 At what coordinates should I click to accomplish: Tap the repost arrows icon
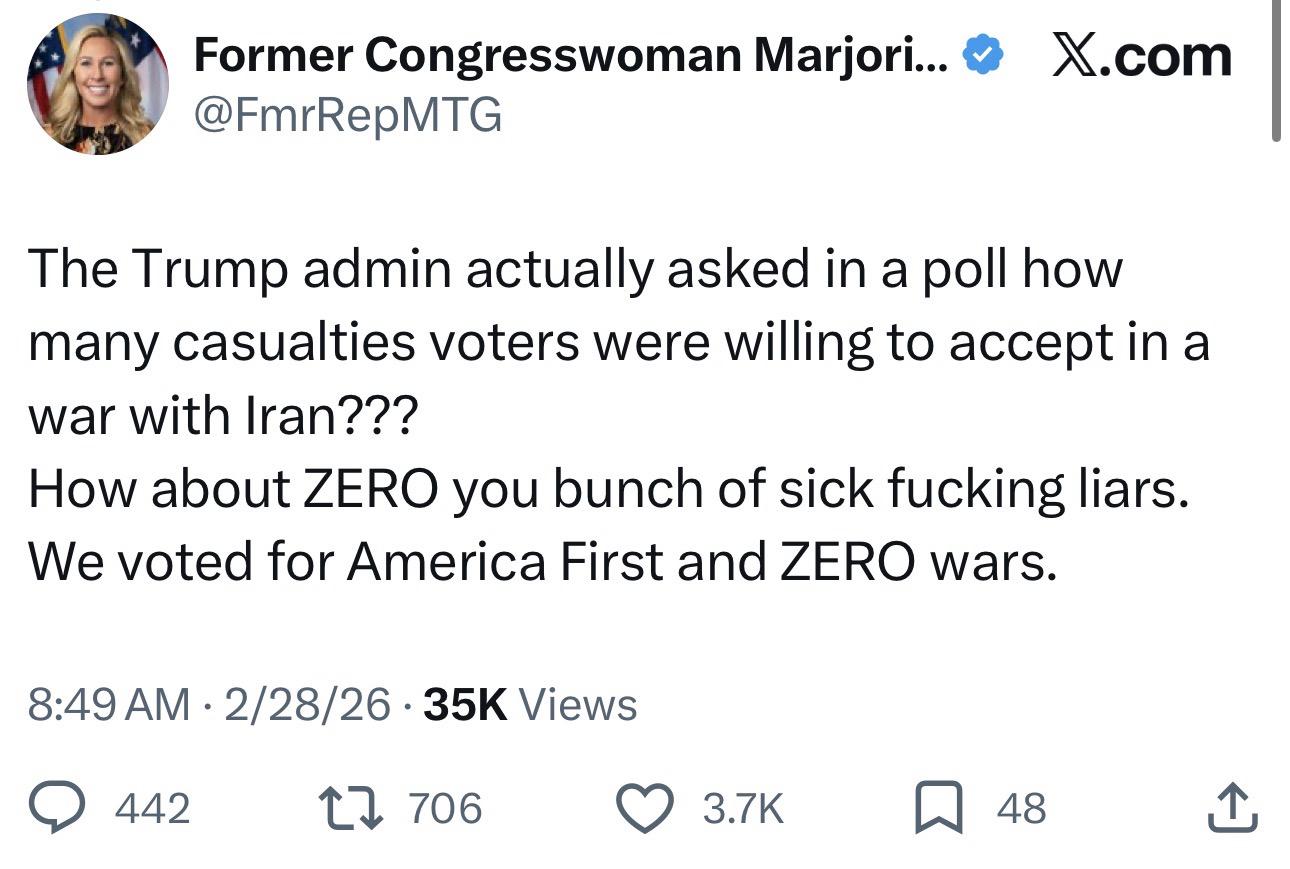click(x=349, y=807)
